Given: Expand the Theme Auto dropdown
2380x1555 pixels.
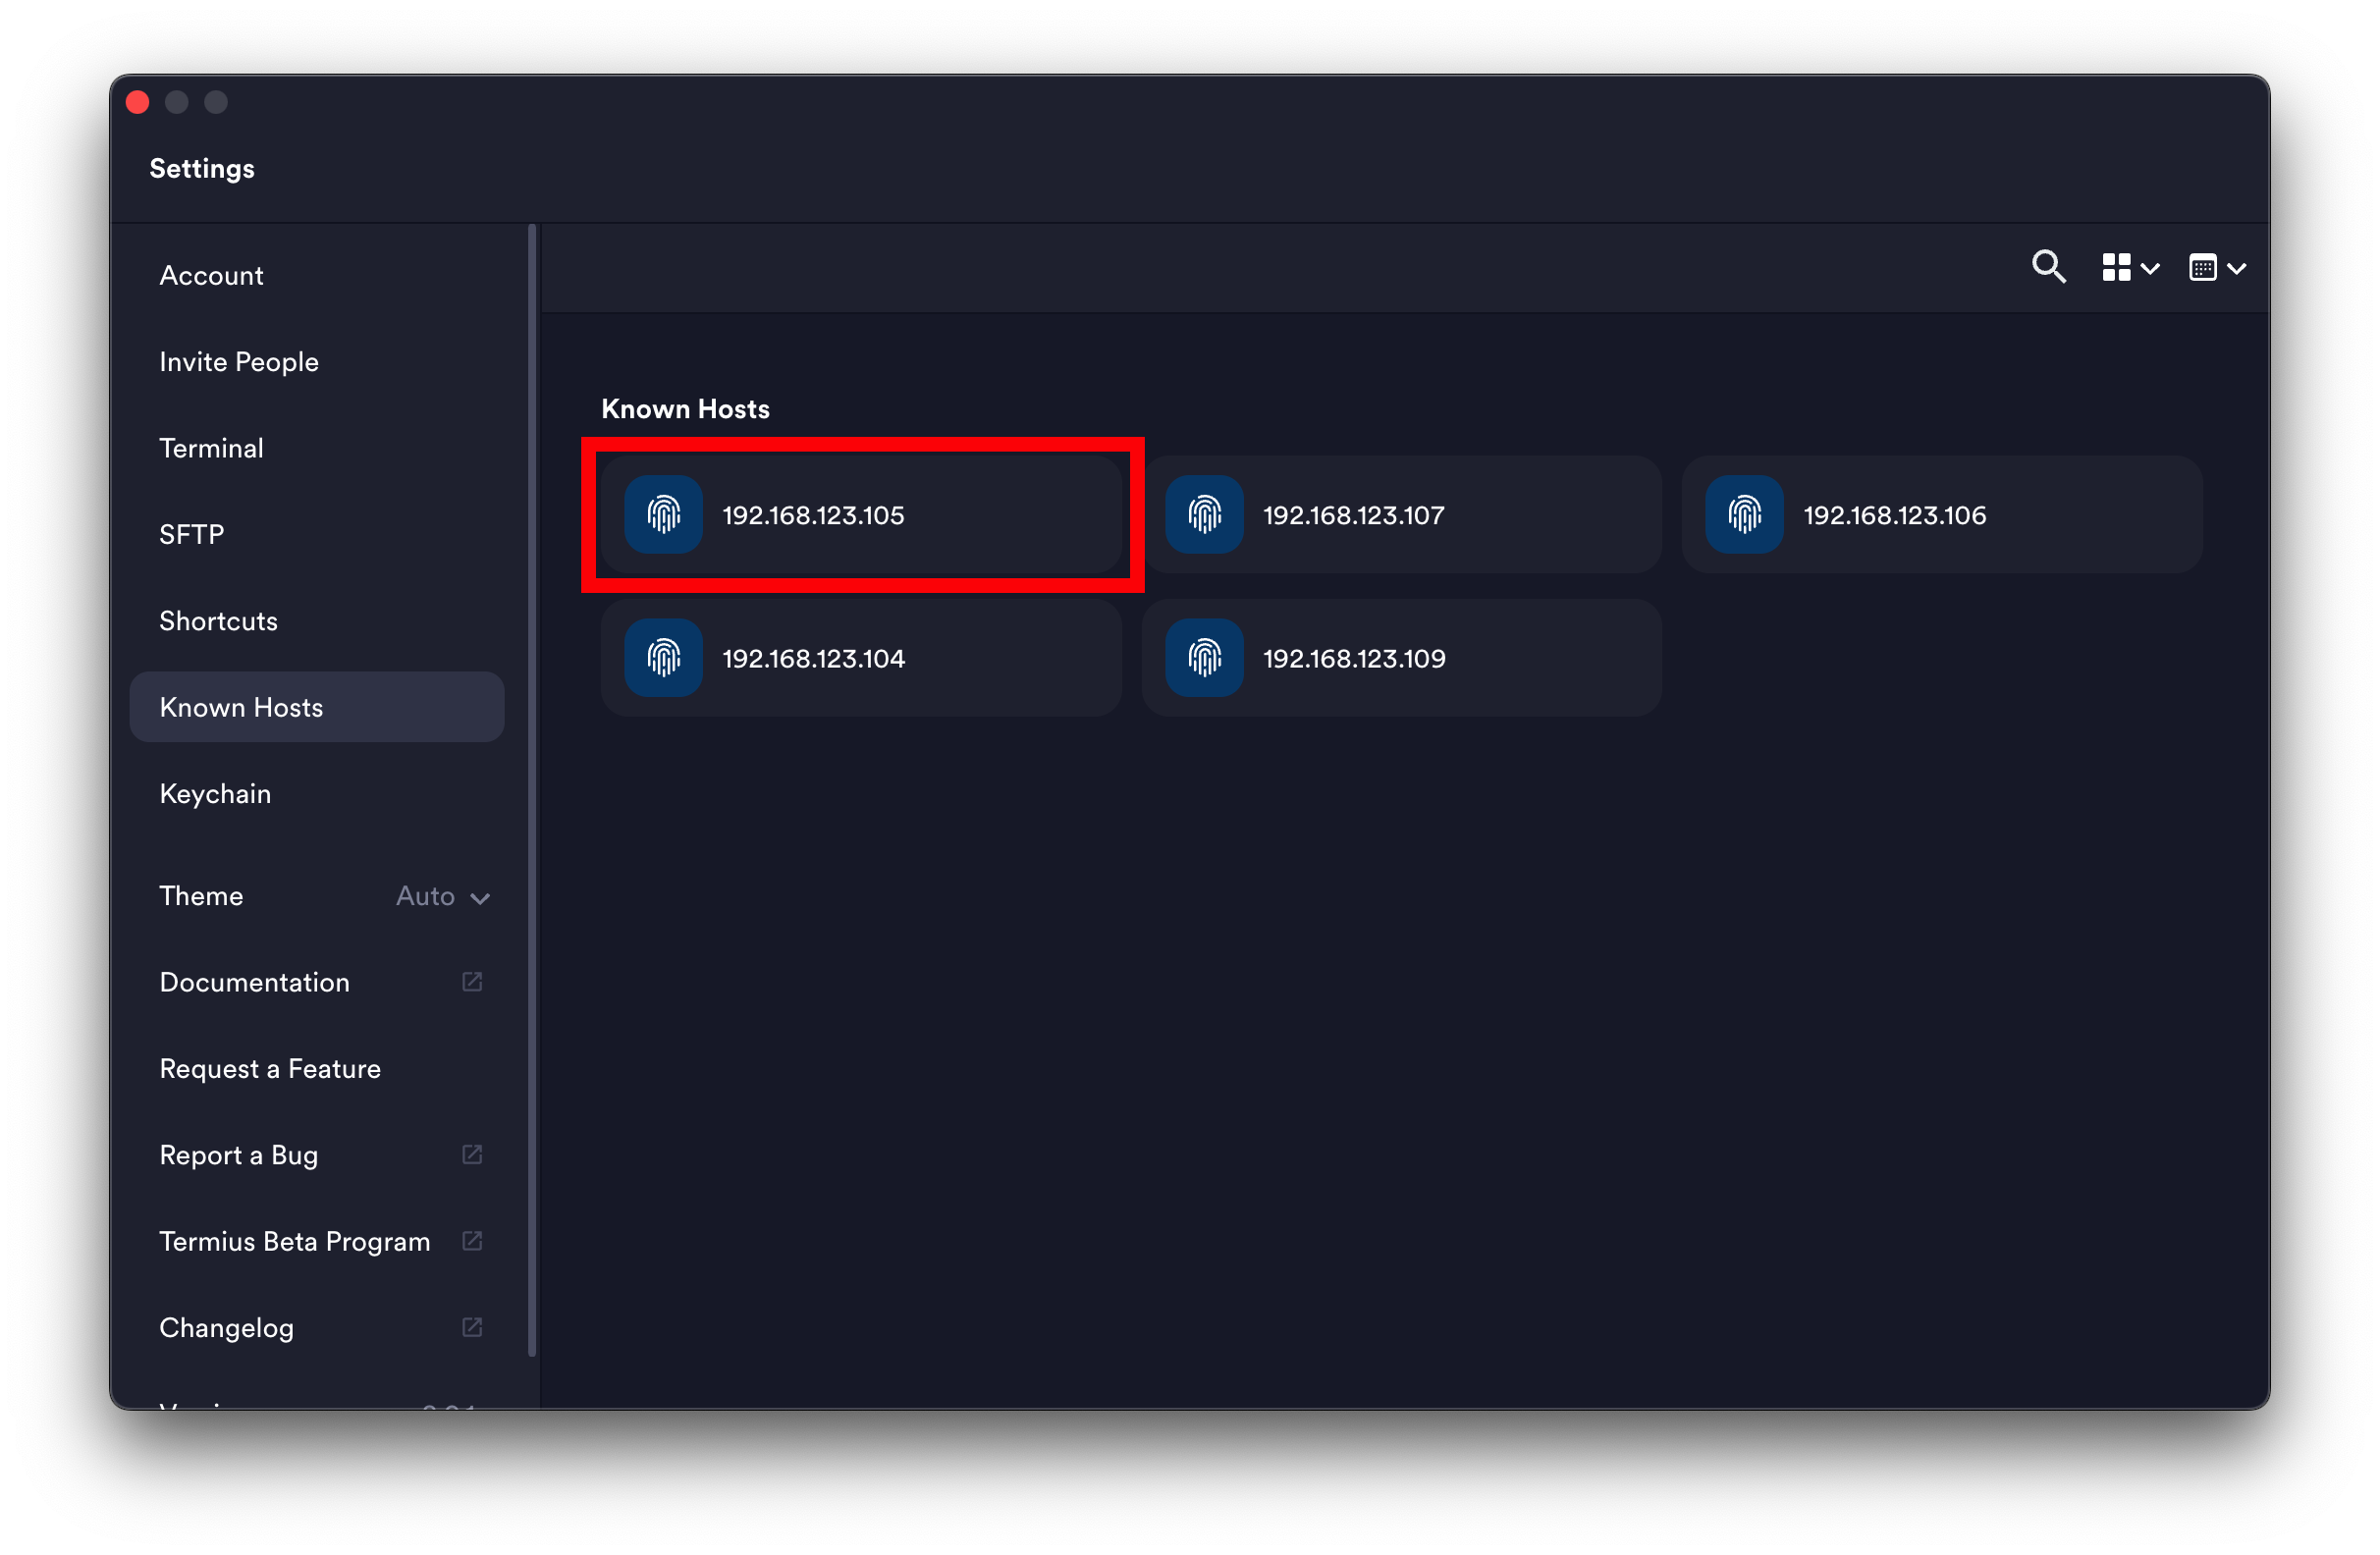Looking at the screenshot, I should click(x=443, y=896).
